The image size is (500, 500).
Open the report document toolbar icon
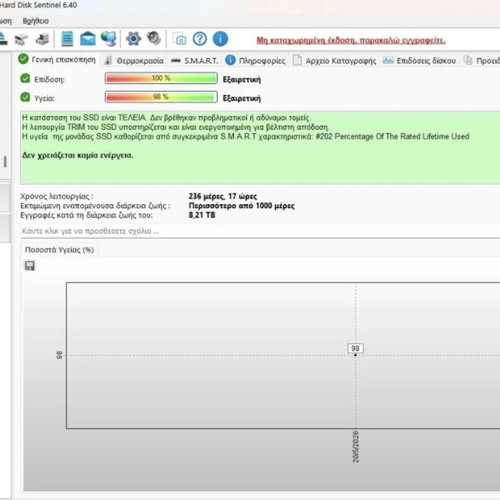67,39
